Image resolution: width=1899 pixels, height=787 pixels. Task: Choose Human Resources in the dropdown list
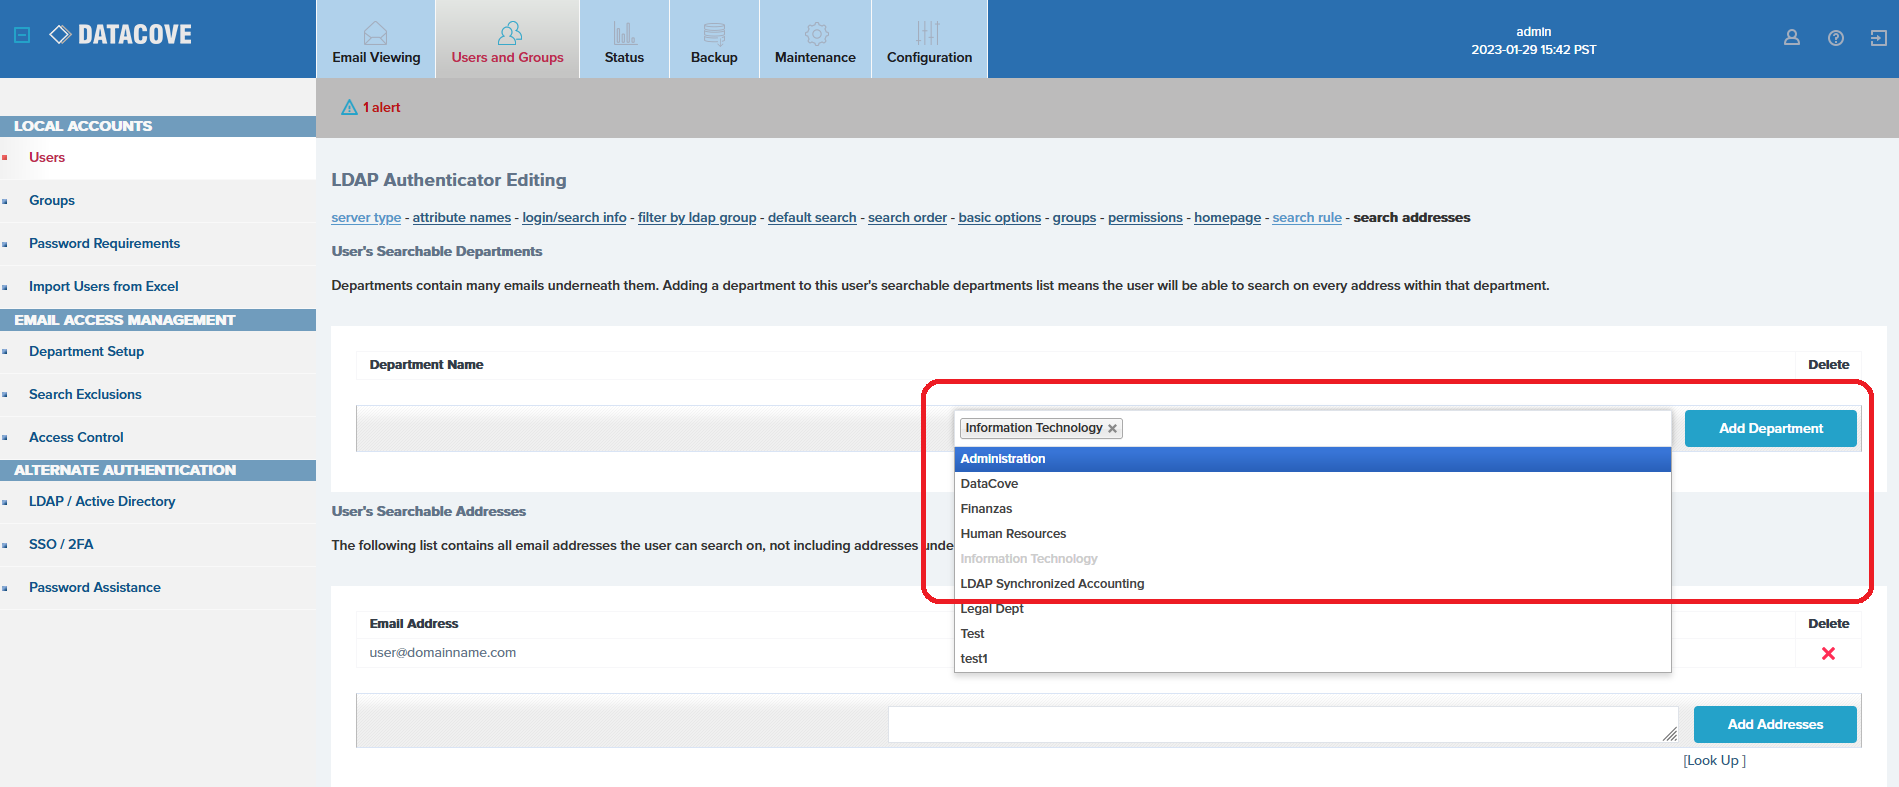coord(1013,534)
